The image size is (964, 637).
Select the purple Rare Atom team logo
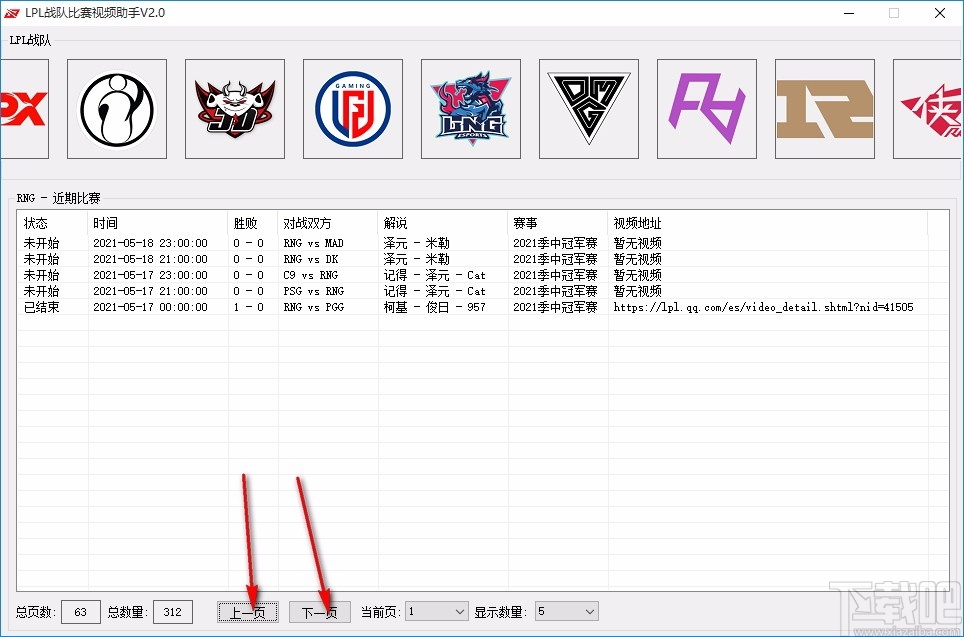click(x=706, y=108)
